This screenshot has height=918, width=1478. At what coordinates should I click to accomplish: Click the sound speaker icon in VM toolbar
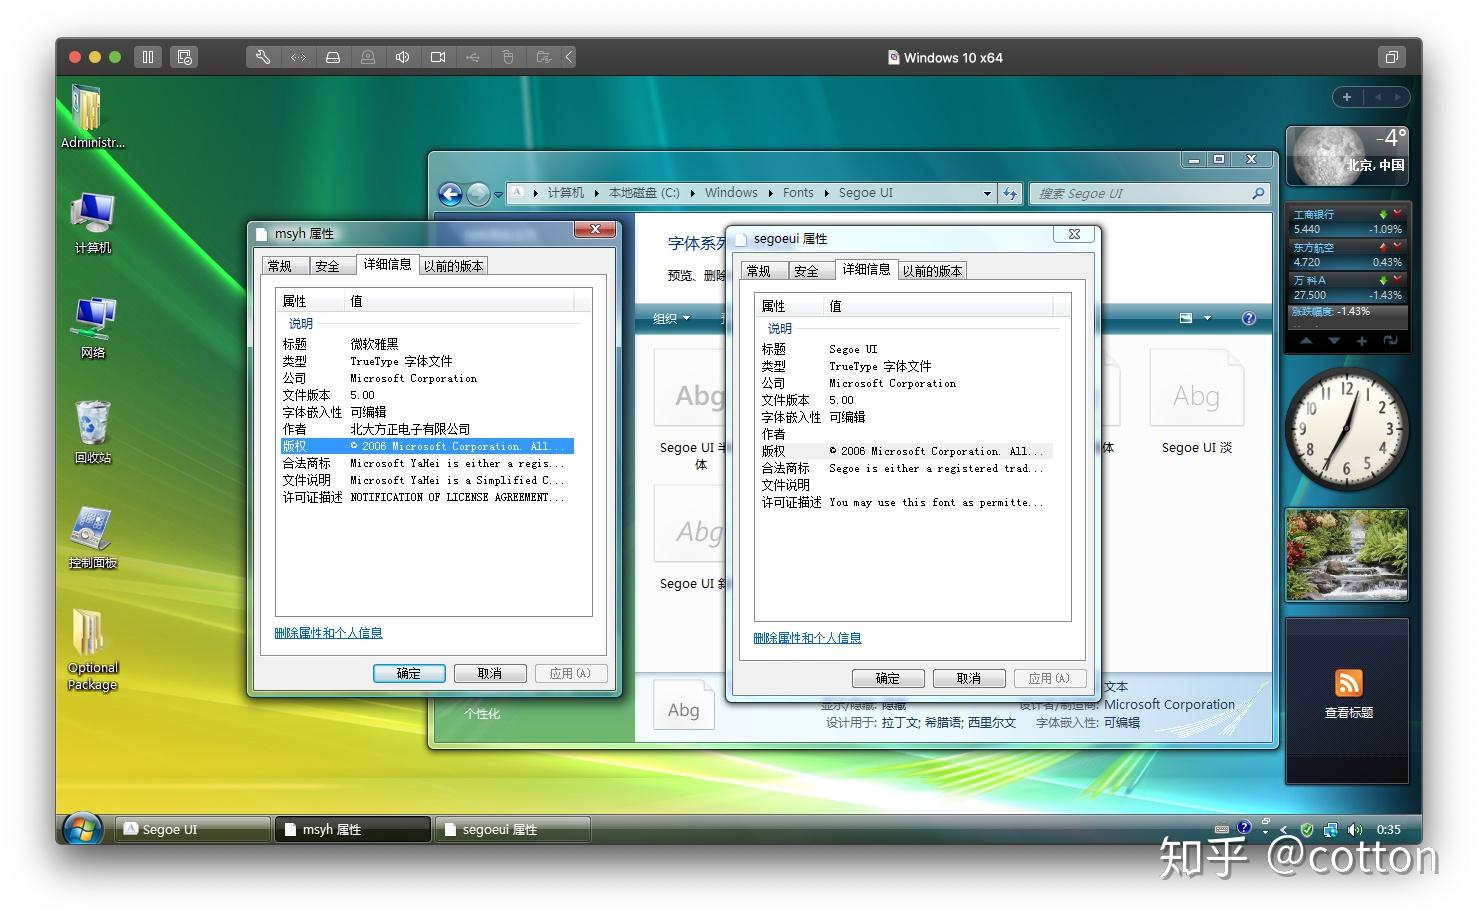point(403,57)
